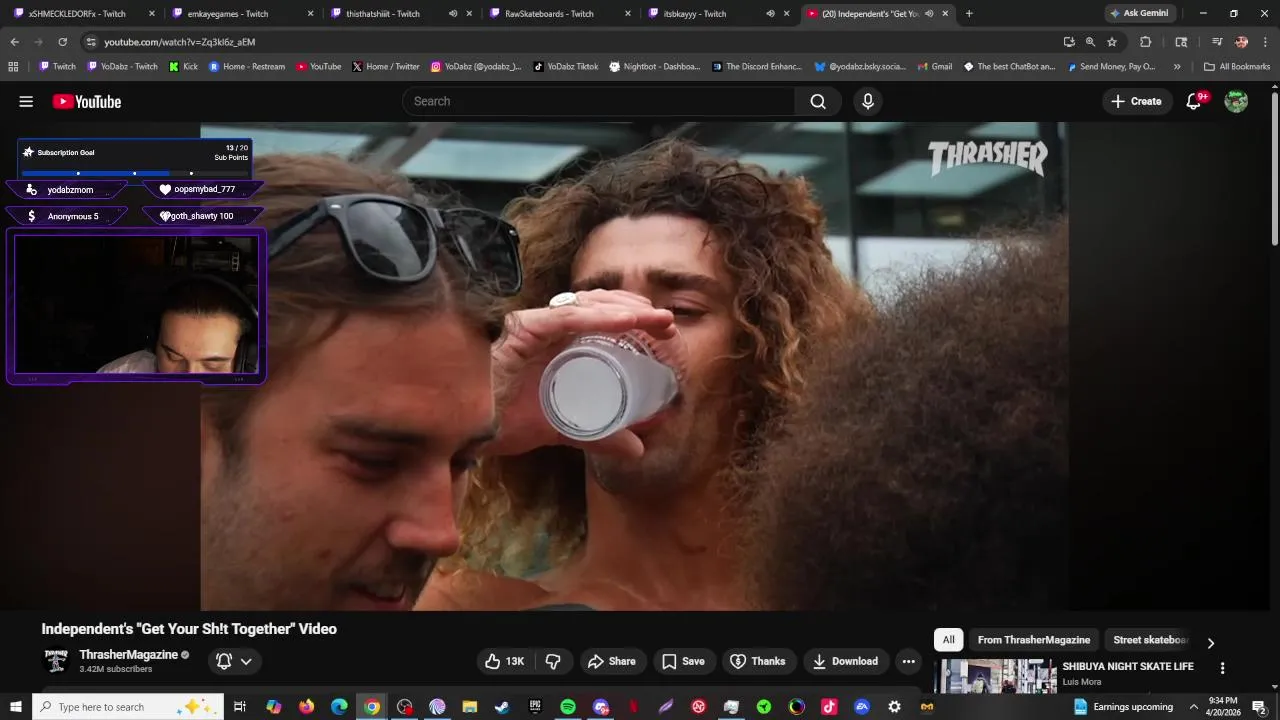Click ThrasherMagazine channel name
1280x720 pixels.
pos(128,655)
